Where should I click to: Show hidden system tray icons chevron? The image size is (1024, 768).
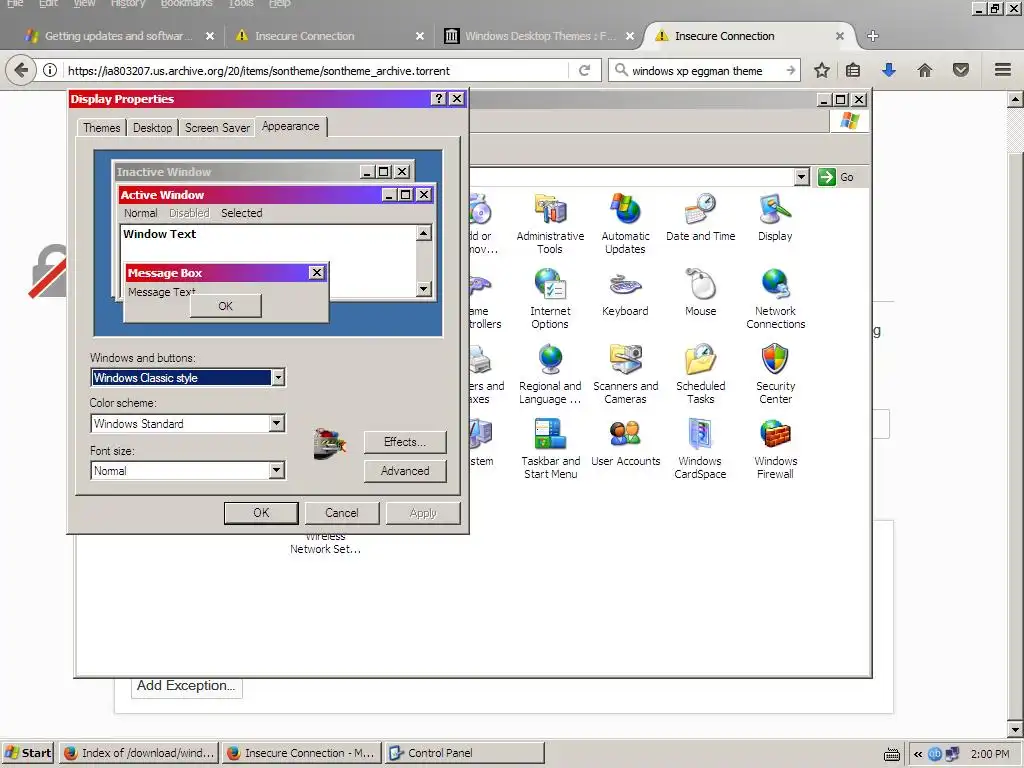[918, 754]
